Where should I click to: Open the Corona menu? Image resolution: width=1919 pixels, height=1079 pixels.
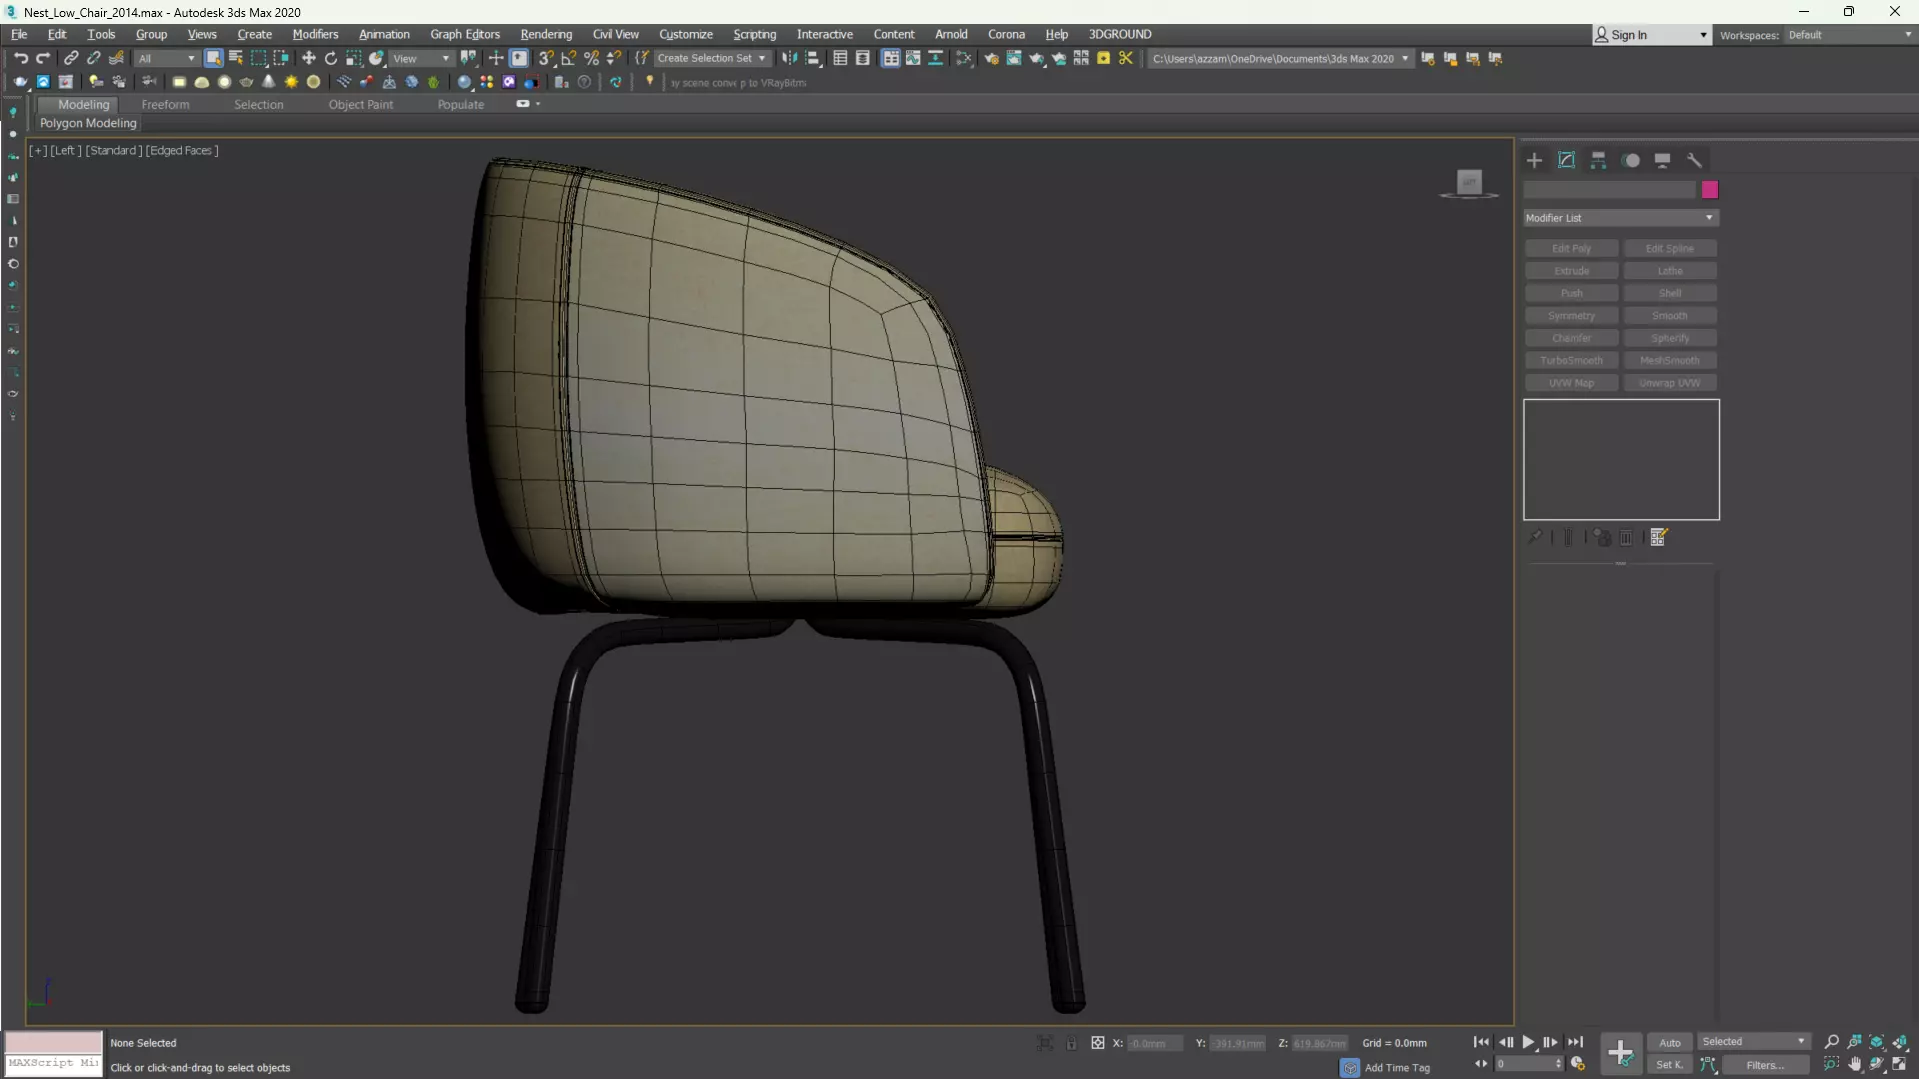(1006, 34)
